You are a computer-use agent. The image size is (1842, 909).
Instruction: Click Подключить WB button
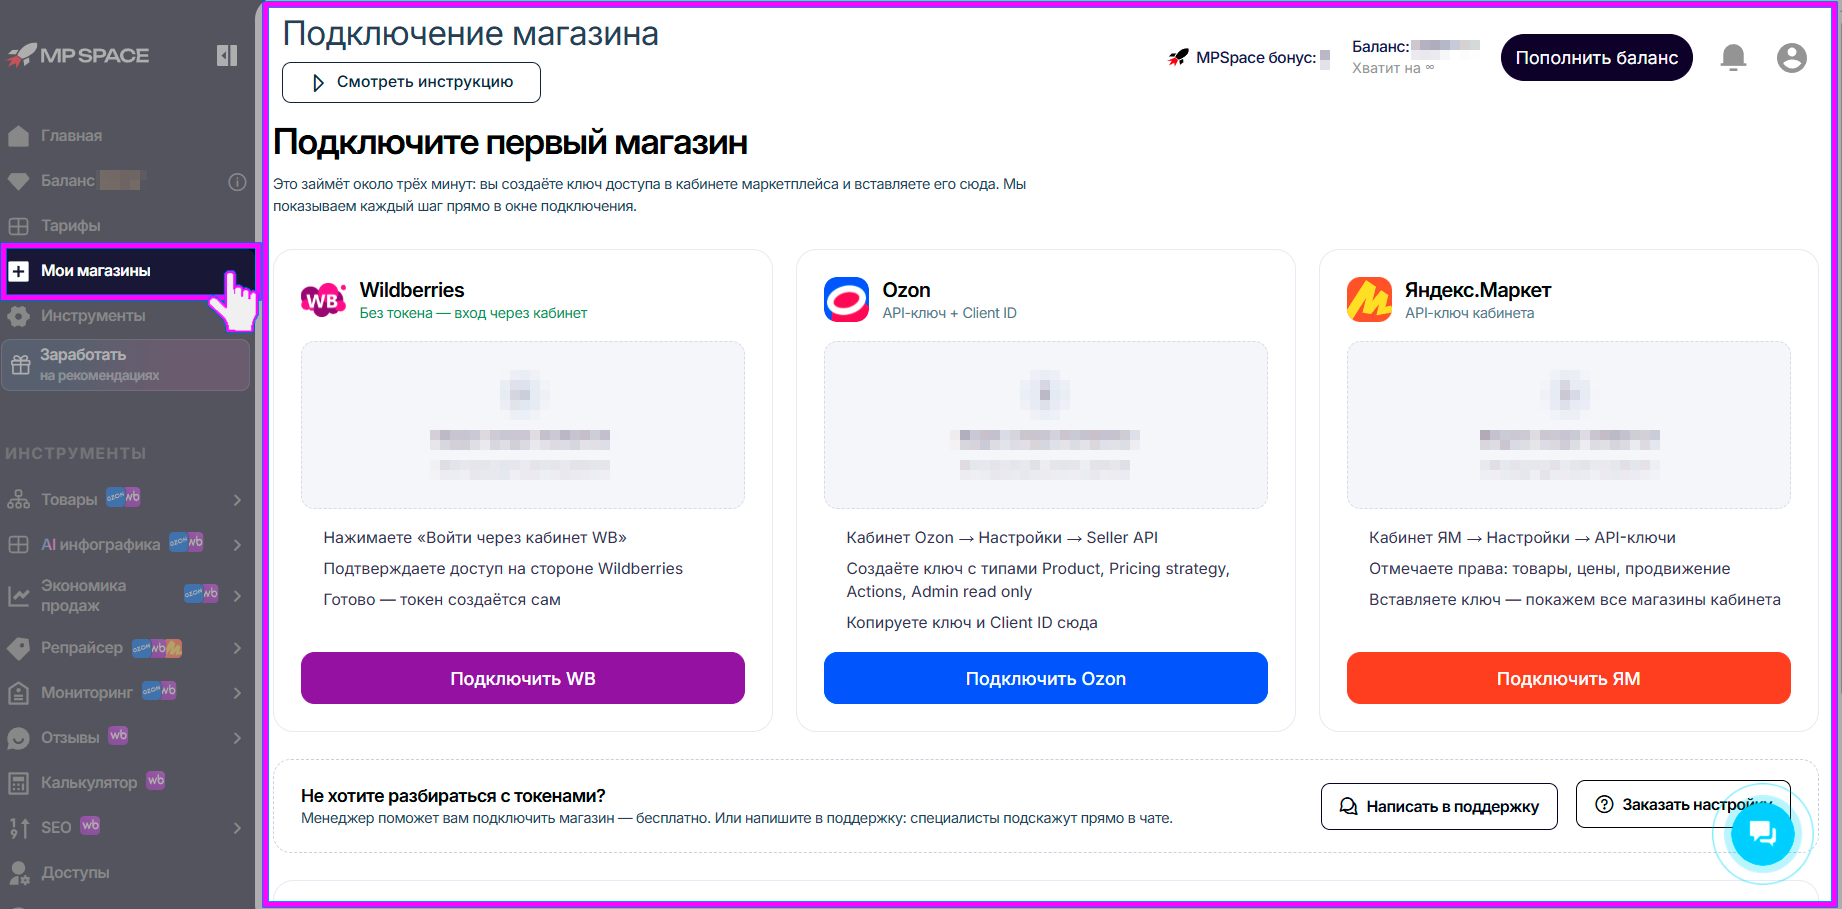[x=522, y=678]
